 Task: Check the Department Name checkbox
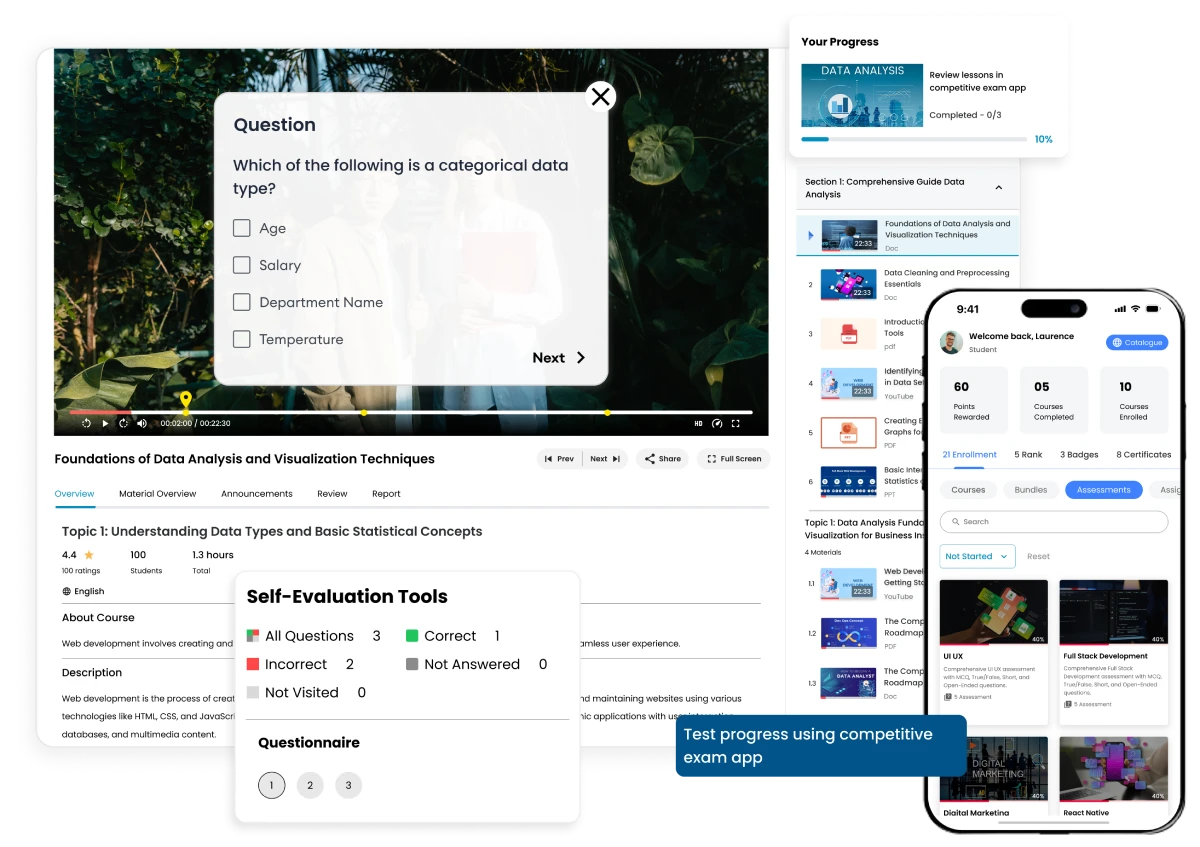coord(242,302)
